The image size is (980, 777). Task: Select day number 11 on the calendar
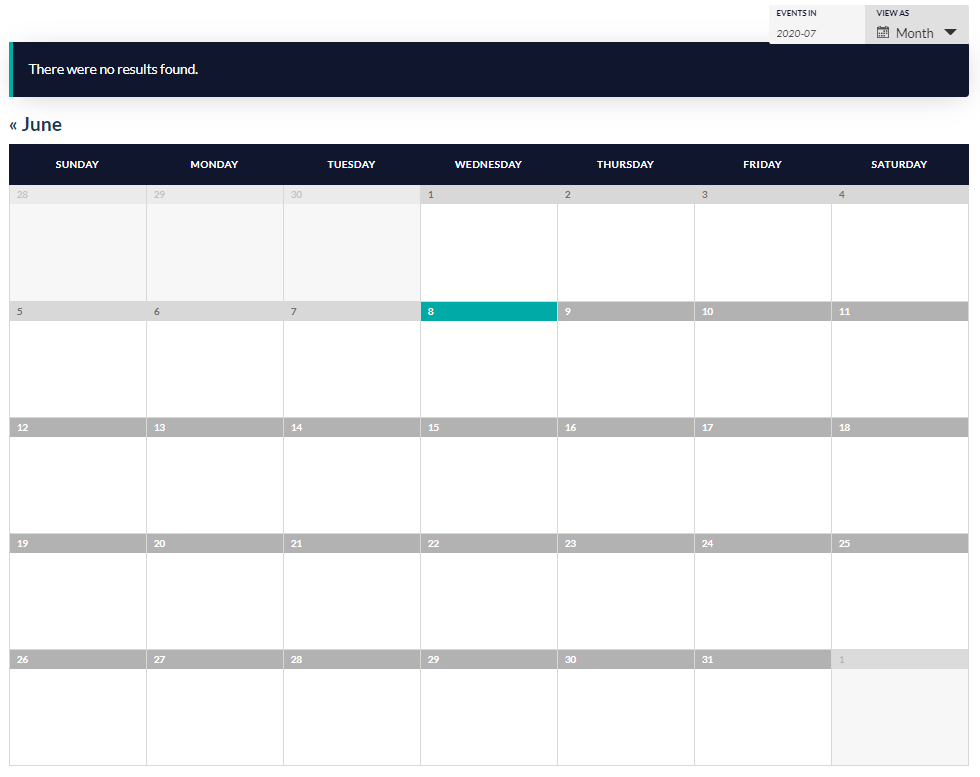pos(844,311)
